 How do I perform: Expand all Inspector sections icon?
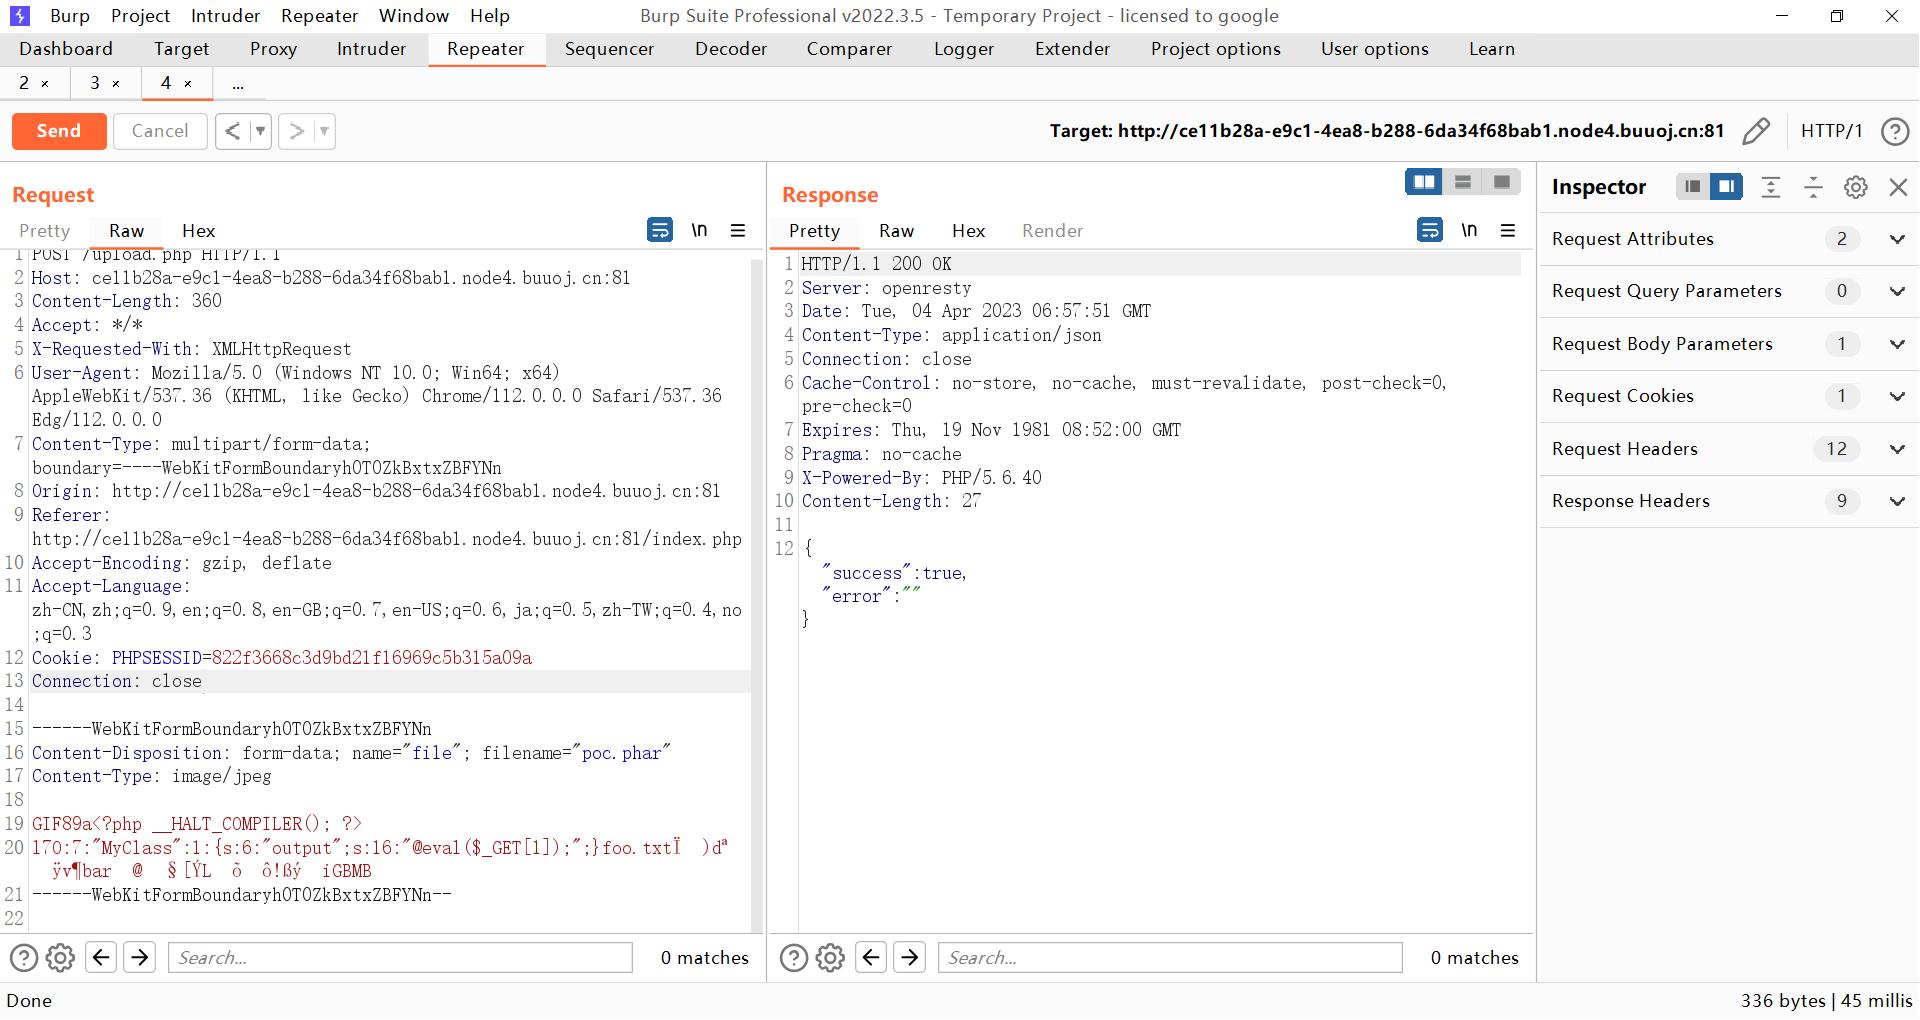[x=1771, y=187]
